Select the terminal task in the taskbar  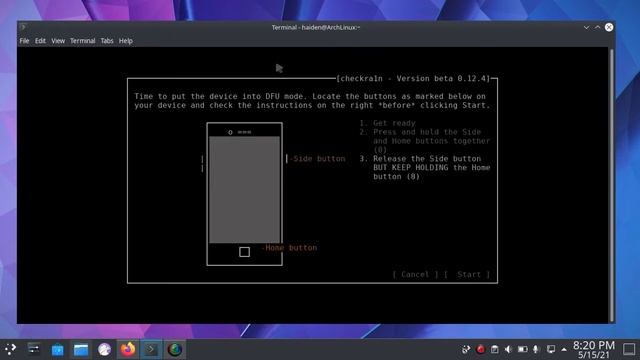point(151,349)
